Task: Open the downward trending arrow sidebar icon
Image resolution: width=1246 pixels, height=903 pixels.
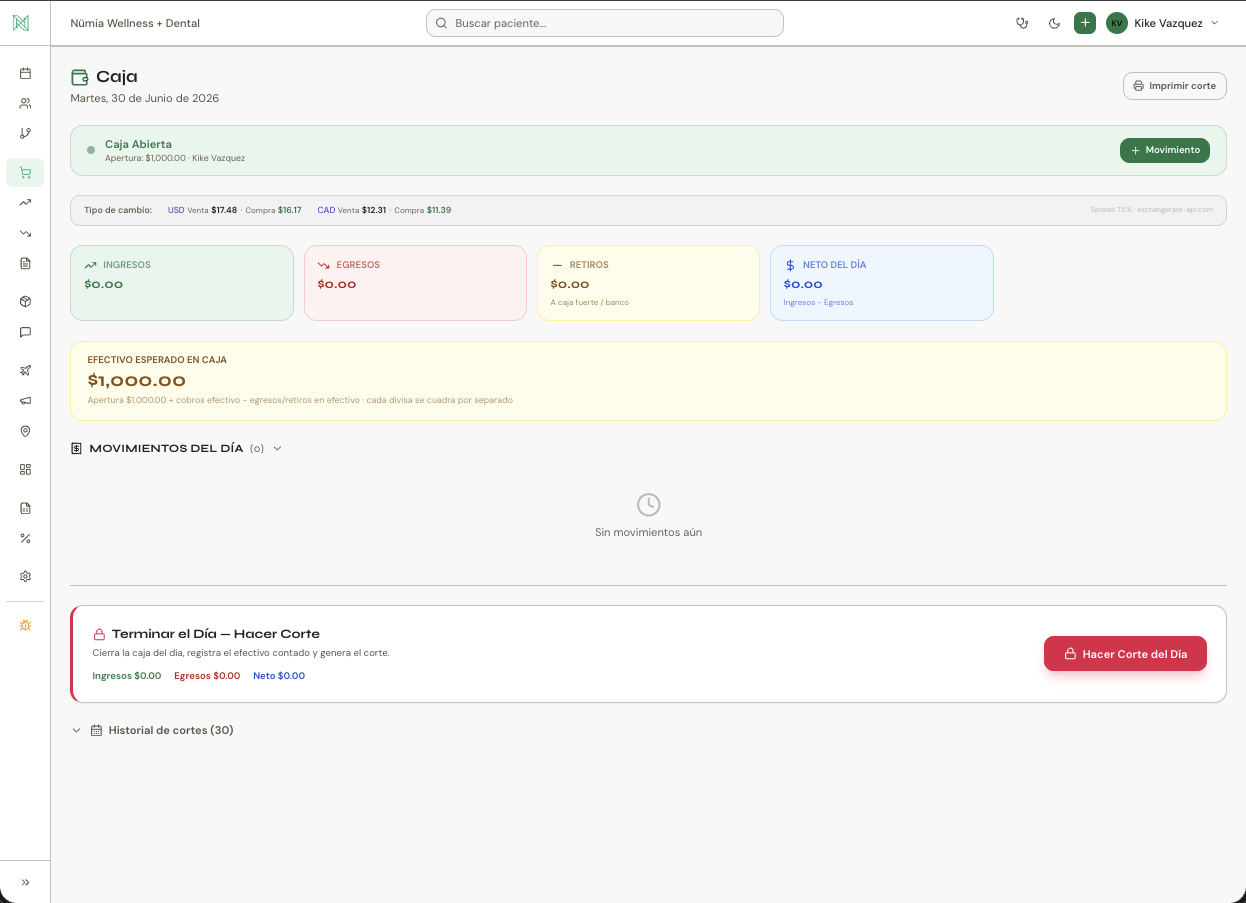Action: 25,233
